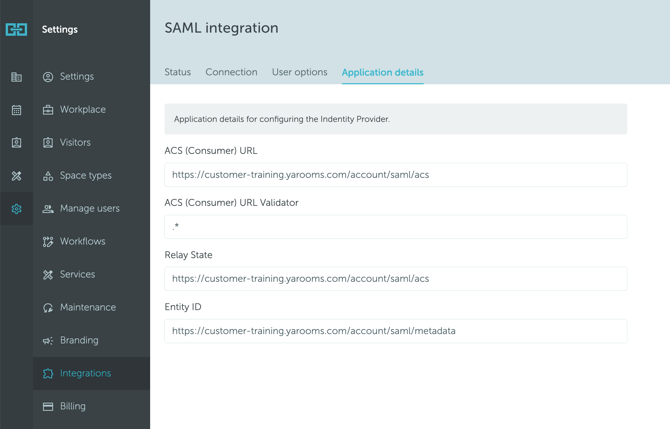Open Space types settings
Viewport: 670px width, 429px height.
click(85, 176)
